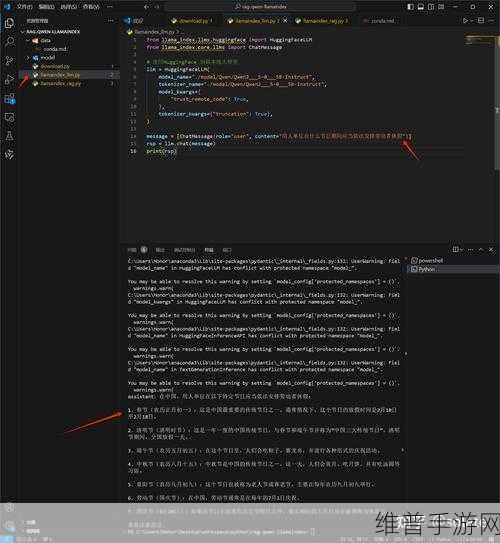Open the Search view icon

click(9, 42)
